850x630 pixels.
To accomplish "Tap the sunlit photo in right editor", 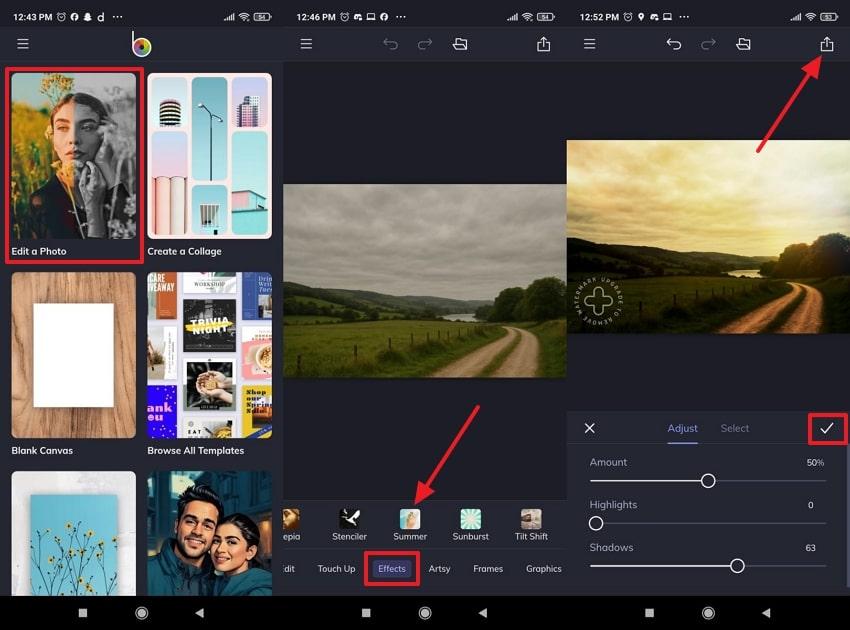I will click(x=708, y=236).
